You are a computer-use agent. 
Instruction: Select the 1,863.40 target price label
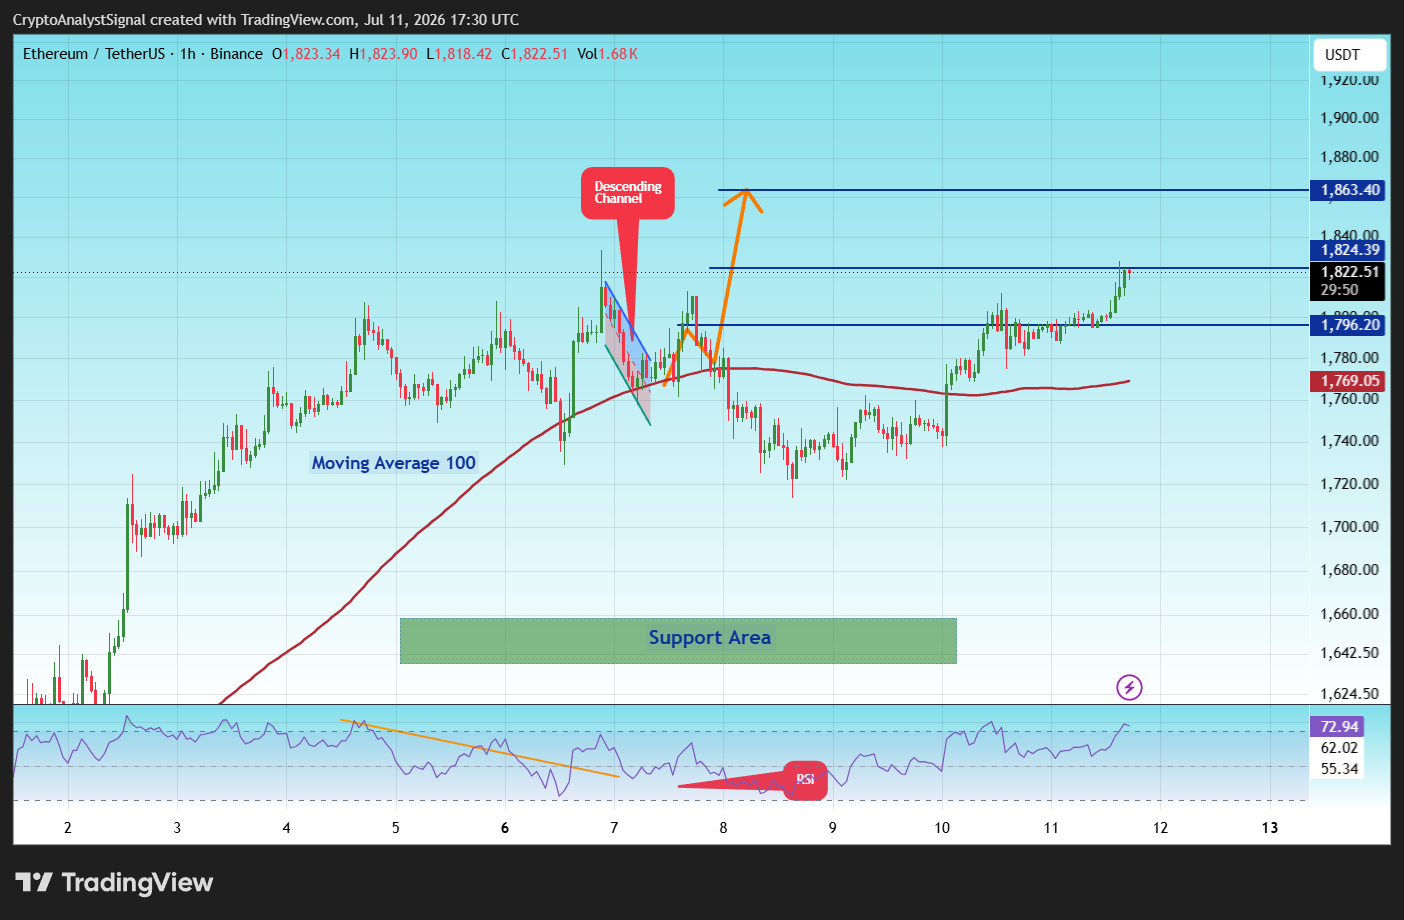(x=1349, y=190)
